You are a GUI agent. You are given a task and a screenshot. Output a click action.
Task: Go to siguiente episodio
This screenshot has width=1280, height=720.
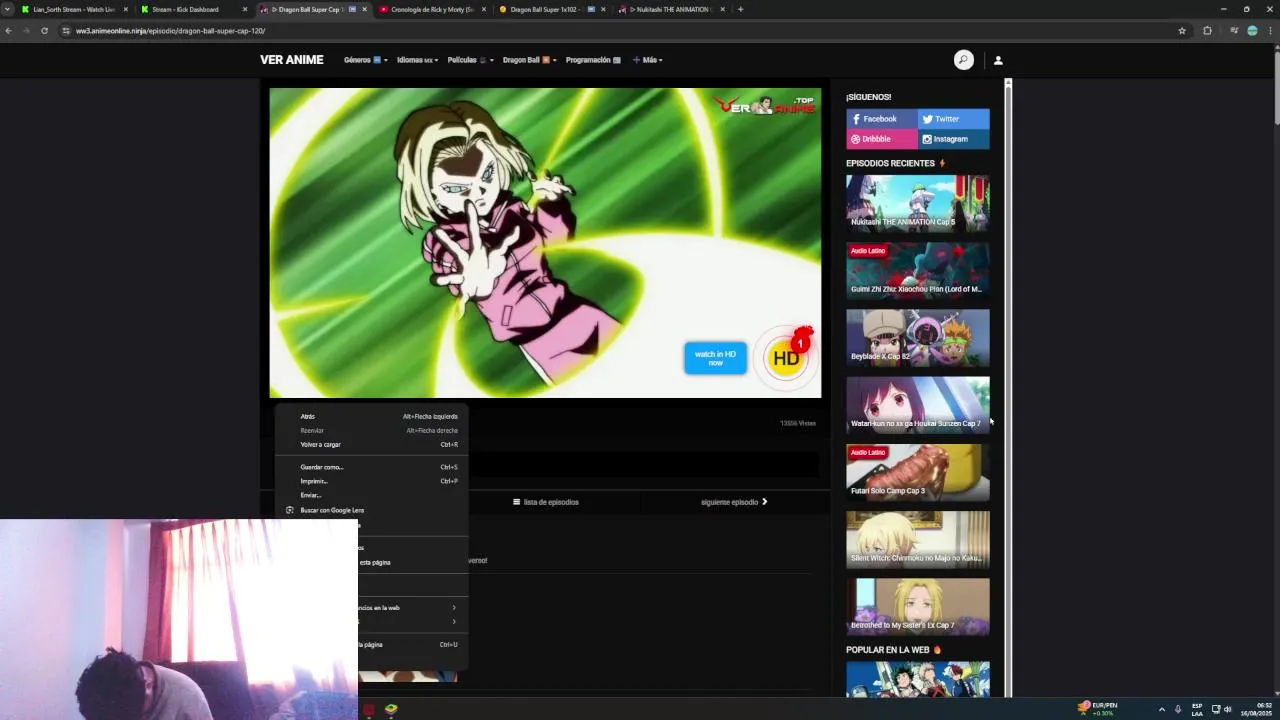pyautogui.click(x=734, y=502)
